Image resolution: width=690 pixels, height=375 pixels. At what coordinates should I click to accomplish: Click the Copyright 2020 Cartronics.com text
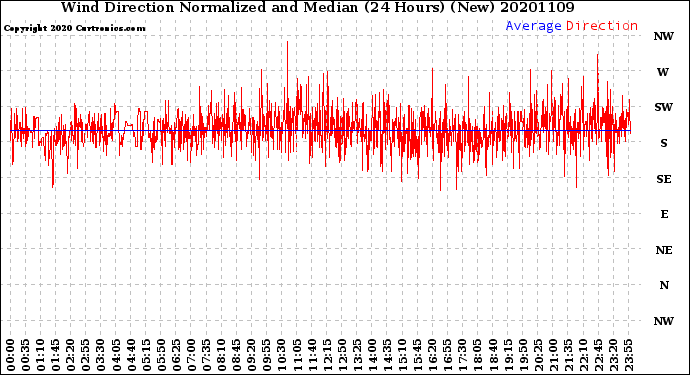(x=74, y=28)
